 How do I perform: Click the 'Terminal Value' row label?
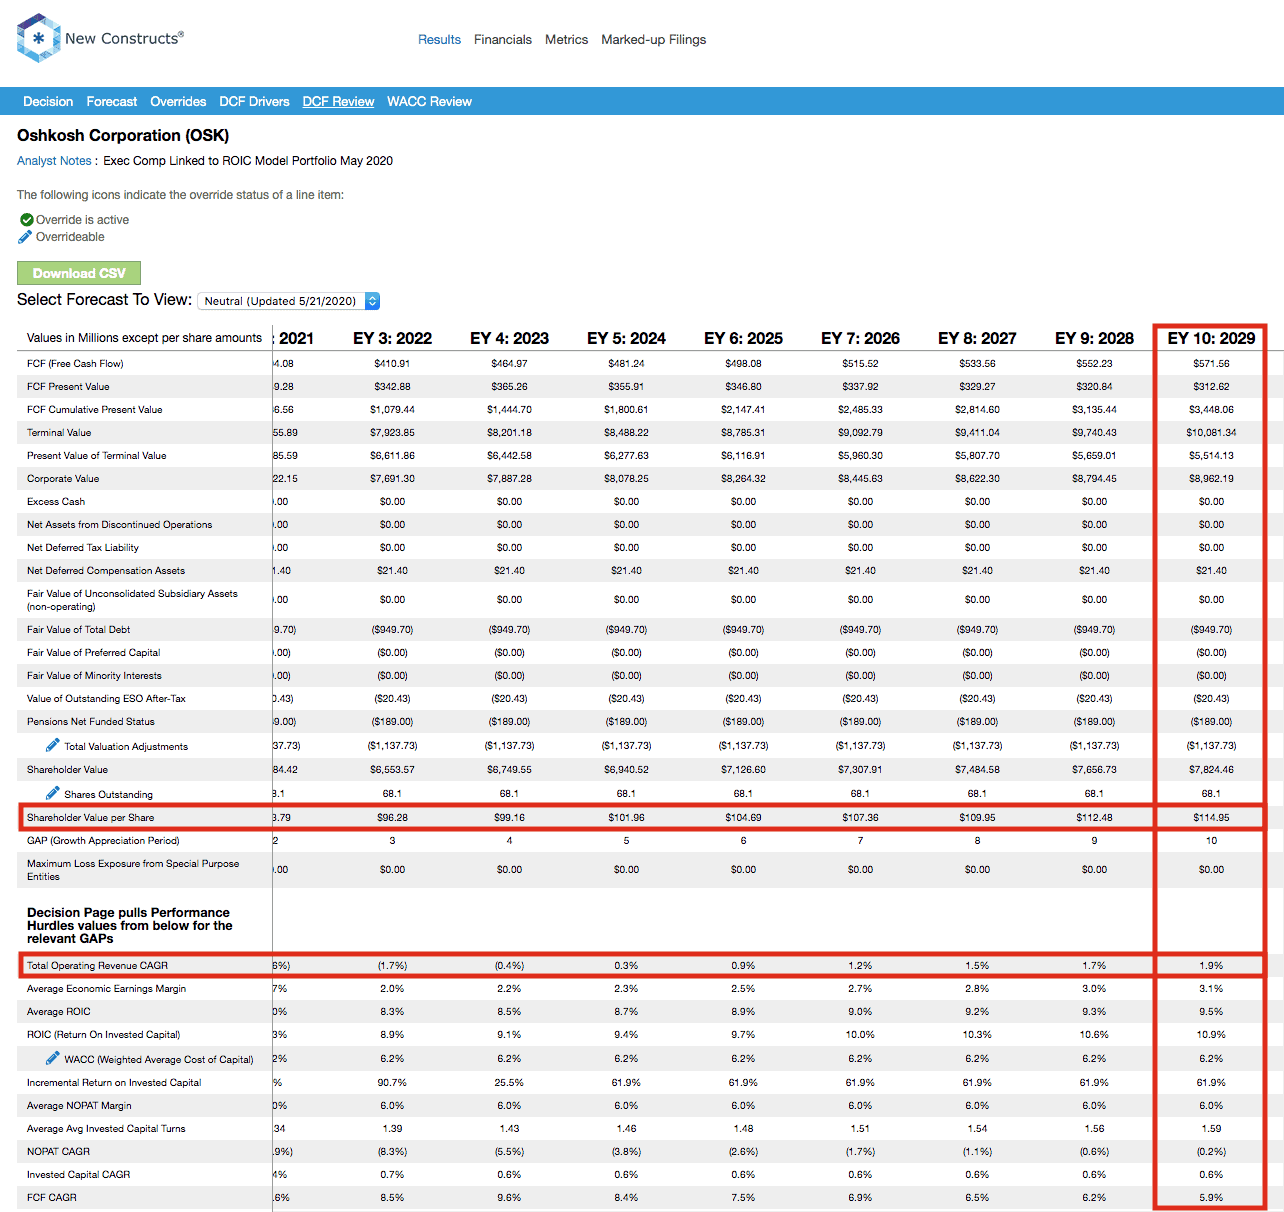(59, 433)
